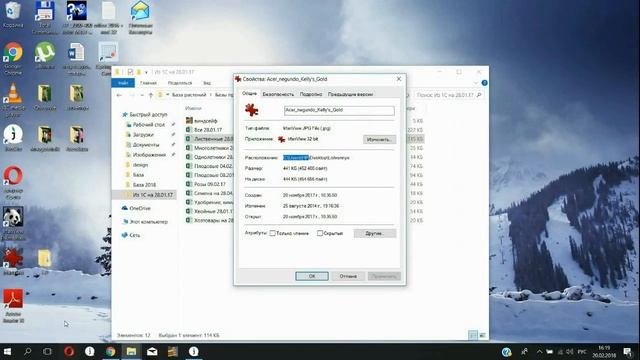Open the Quick Access Toolbar dropdown arrow
Screen dimensions: 640x360
pos(146,72)
